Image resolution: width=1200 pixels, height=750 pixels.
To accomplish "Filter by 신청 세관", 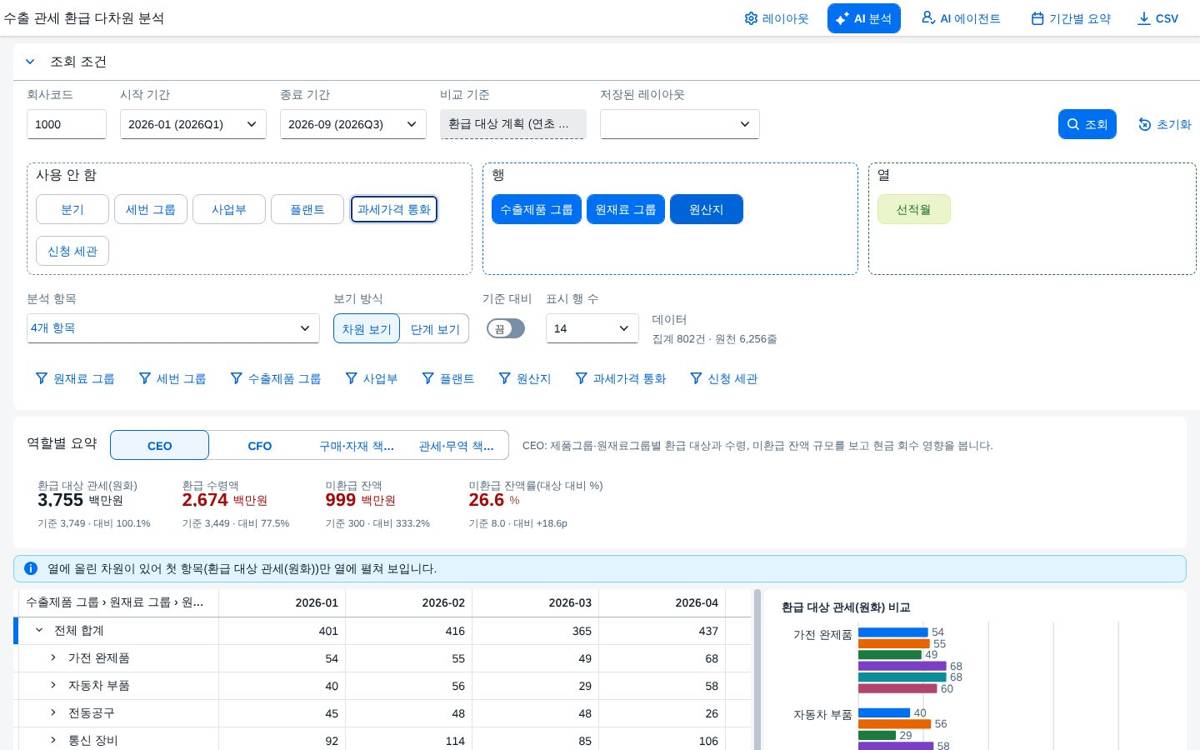I will point(724,379).
